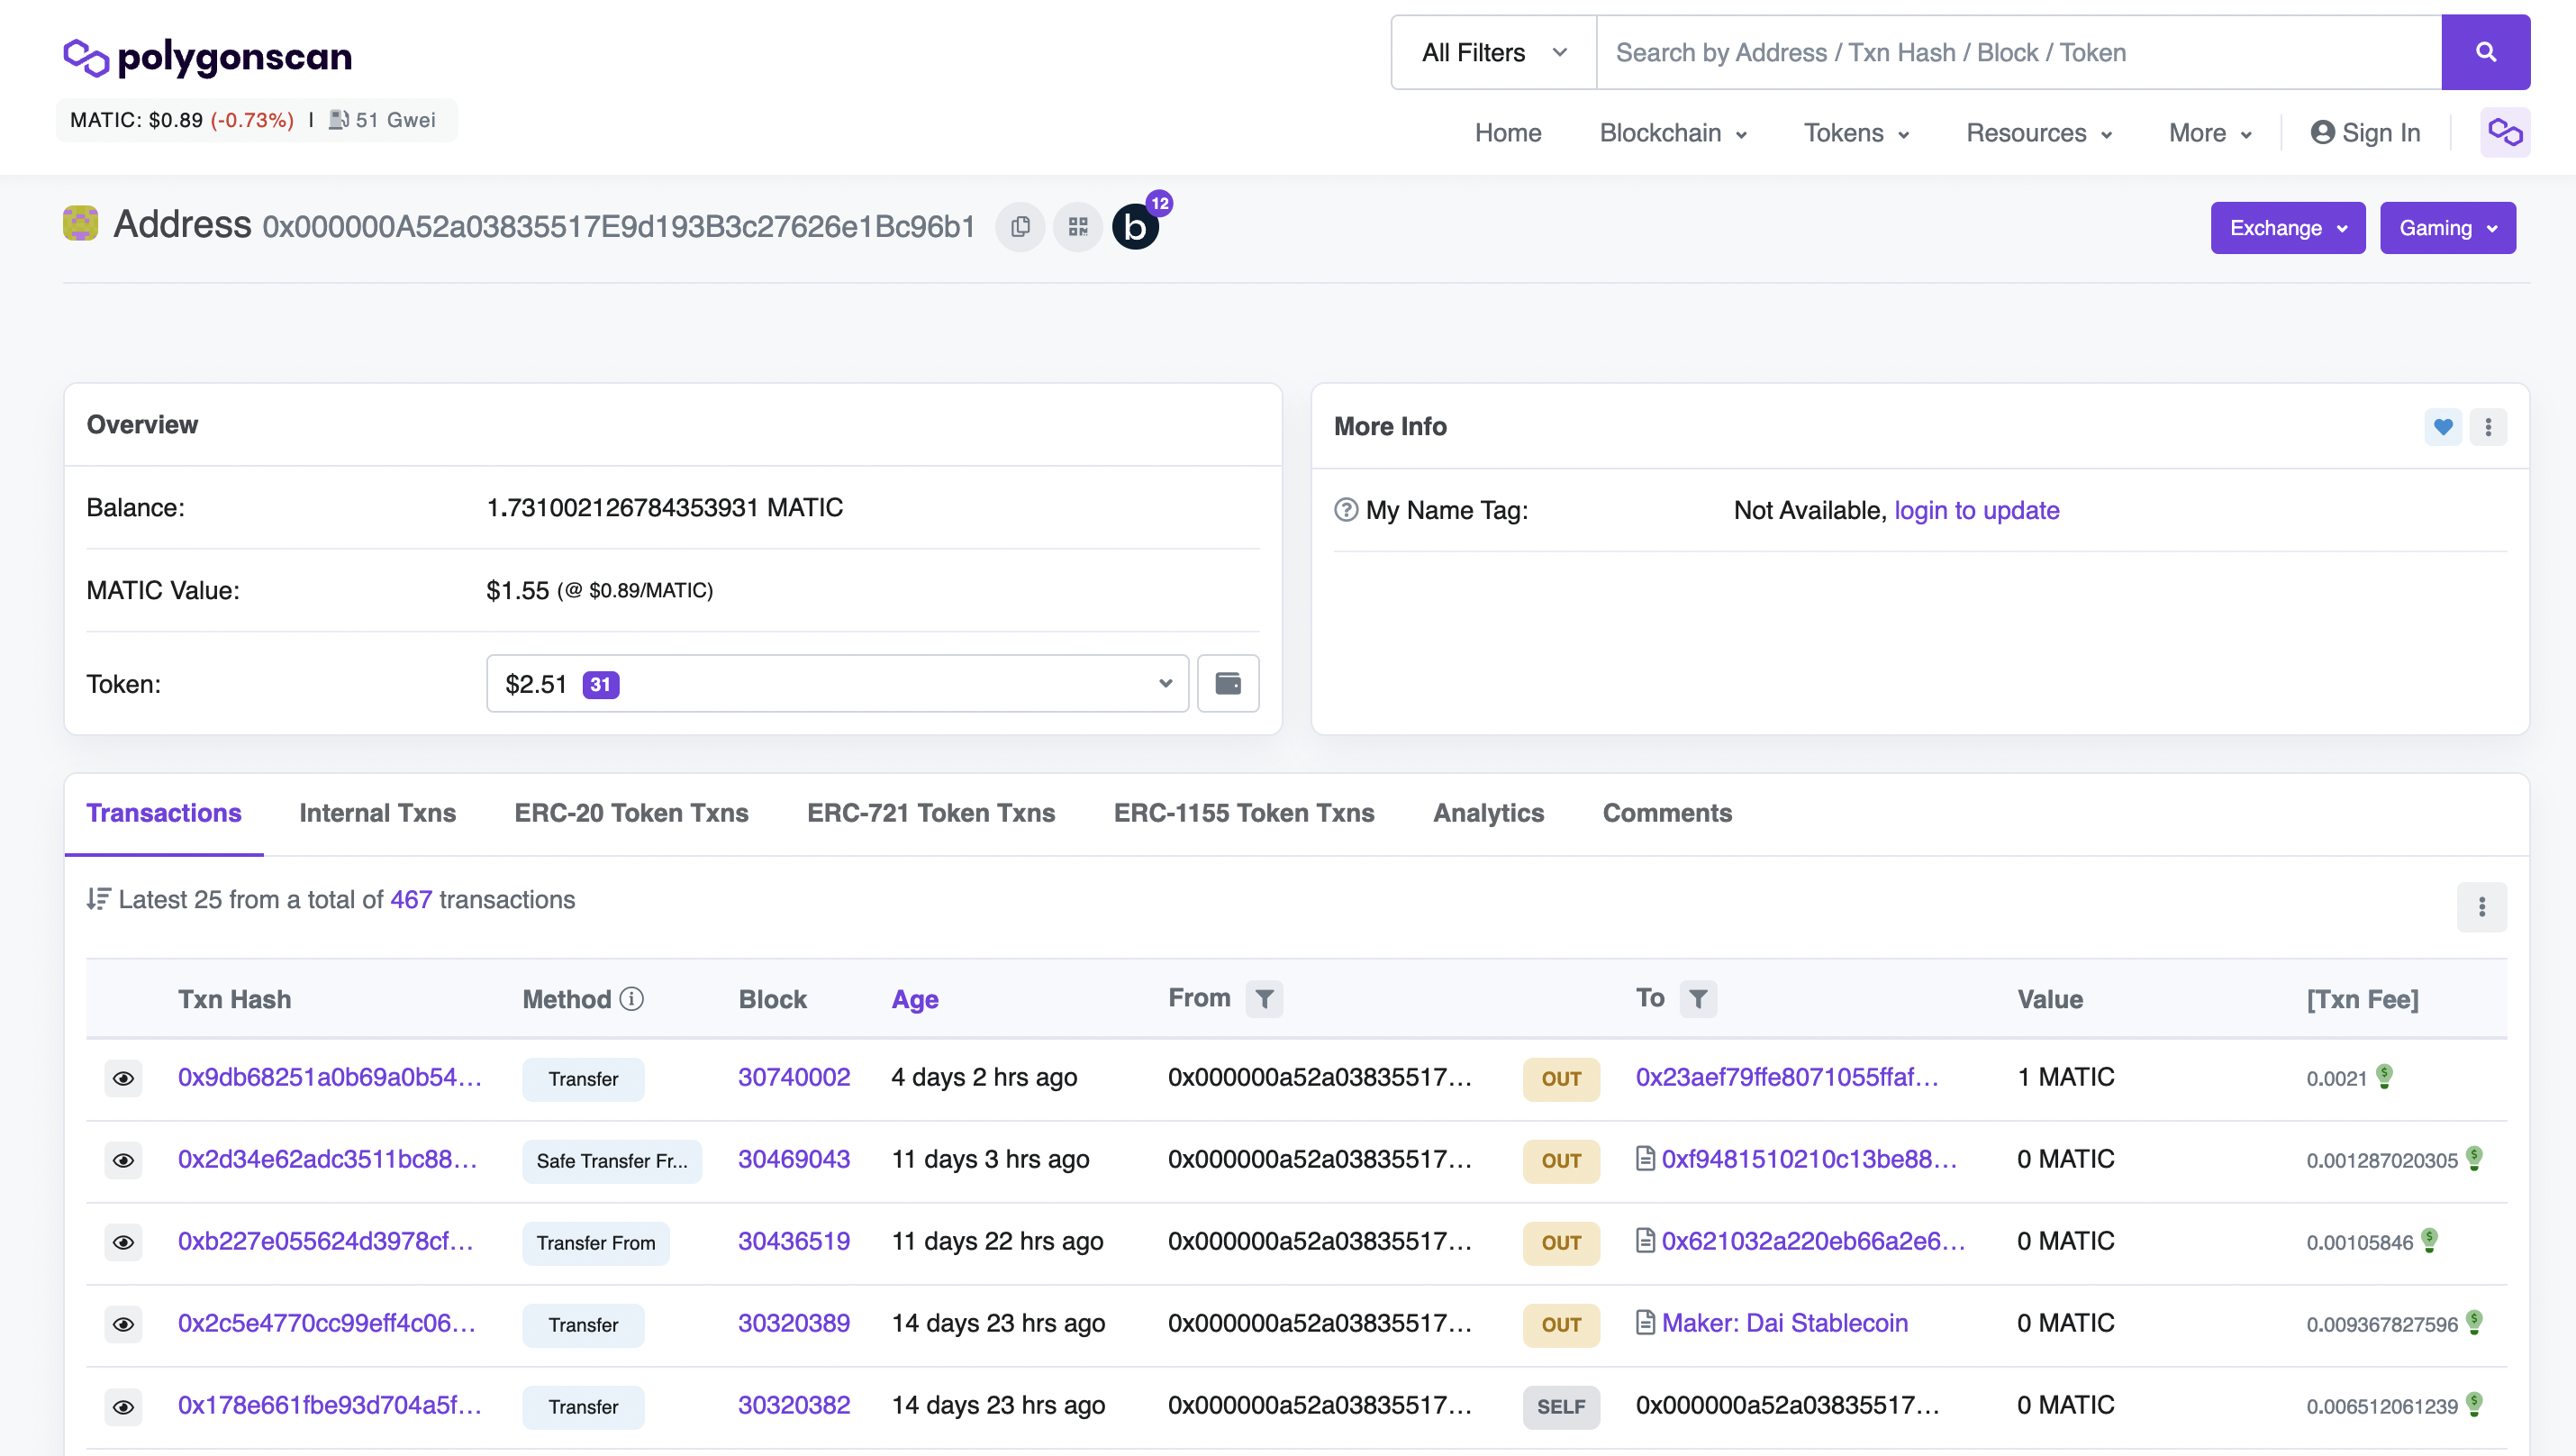Image resolution: width=2576 pixels, height=1456 pixels.
Task: Open the Blockscan chat 'b' icon
Action: (1135, 227)
